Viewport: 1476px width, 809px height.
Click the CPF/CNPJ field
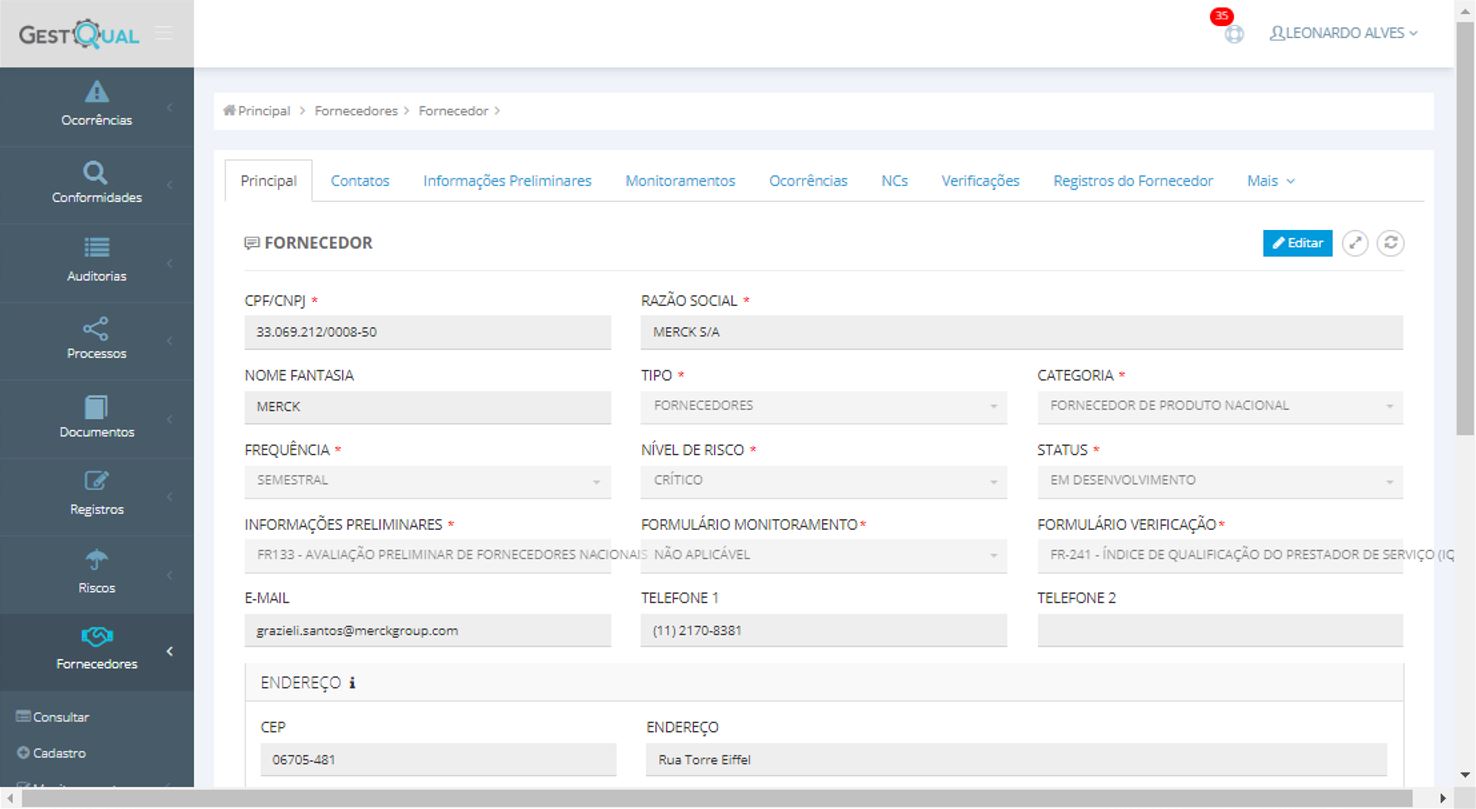tap(427, 332)
